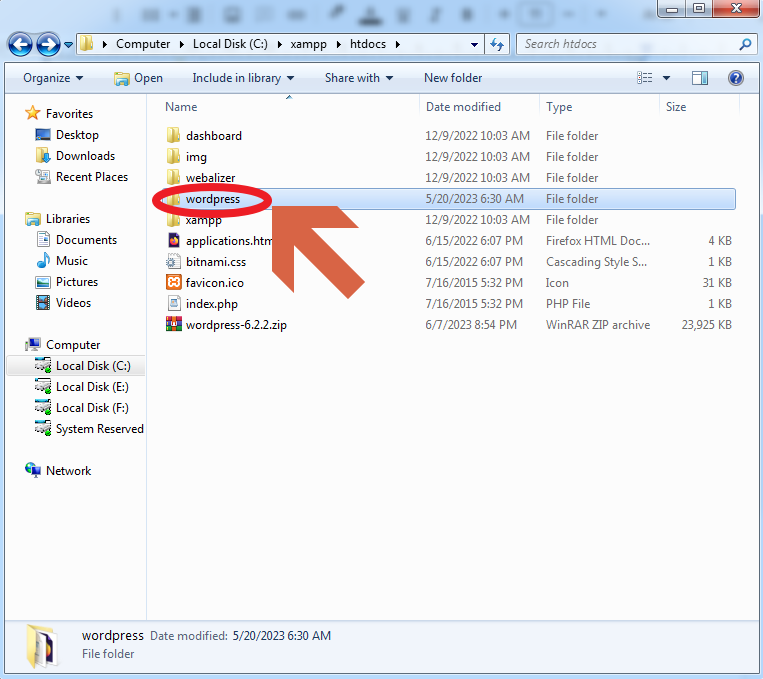This screenshot has height=679, width=763.
Task: Sort by the Date modified column header
Action: pyautogui.click(x=463, y=107)
